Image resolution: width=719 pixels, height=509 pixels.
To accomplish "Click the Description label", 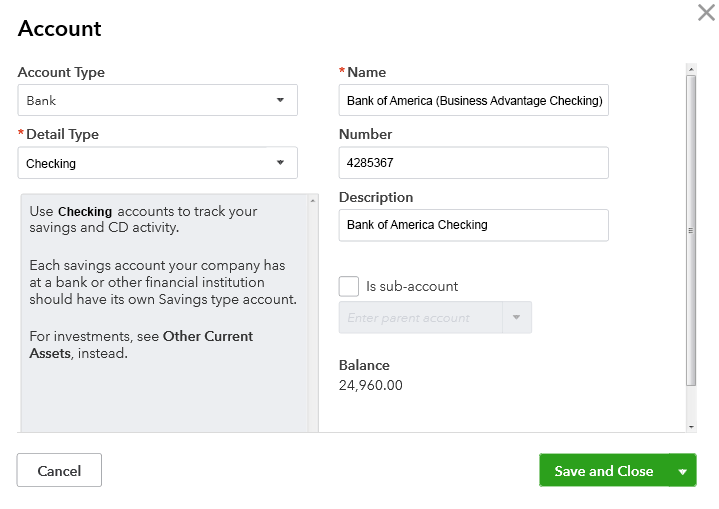I will coord(376,197).
